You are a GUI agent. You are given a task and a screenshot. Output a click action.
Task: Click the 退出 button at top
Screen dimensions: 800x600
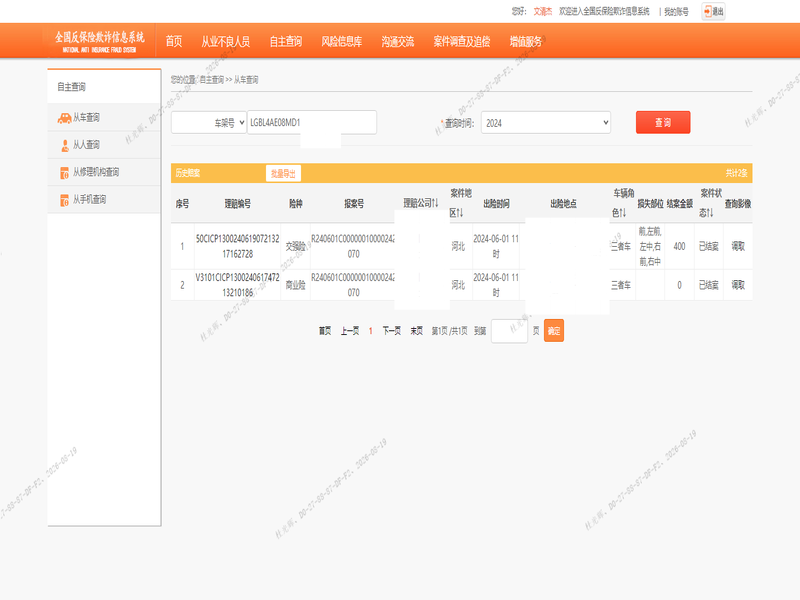tap(713, 11)
